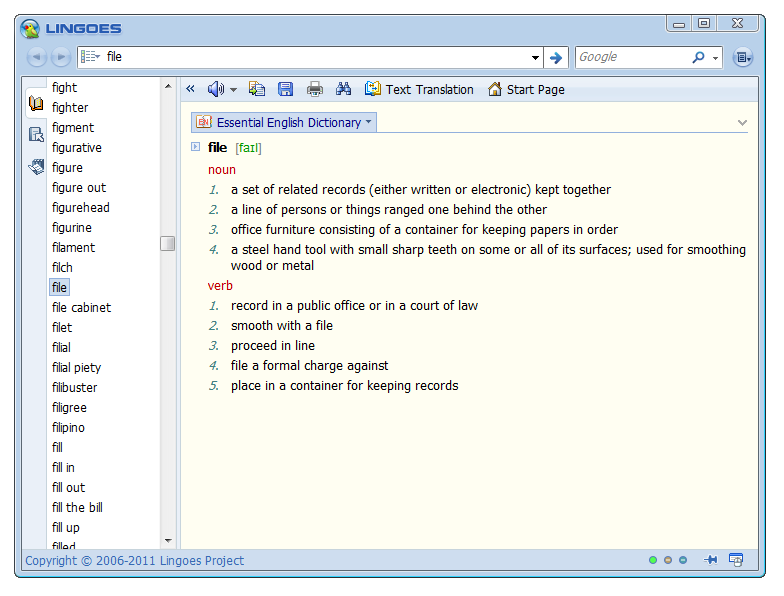
Task: Click the green status dot
Action: tap(652, 560)
